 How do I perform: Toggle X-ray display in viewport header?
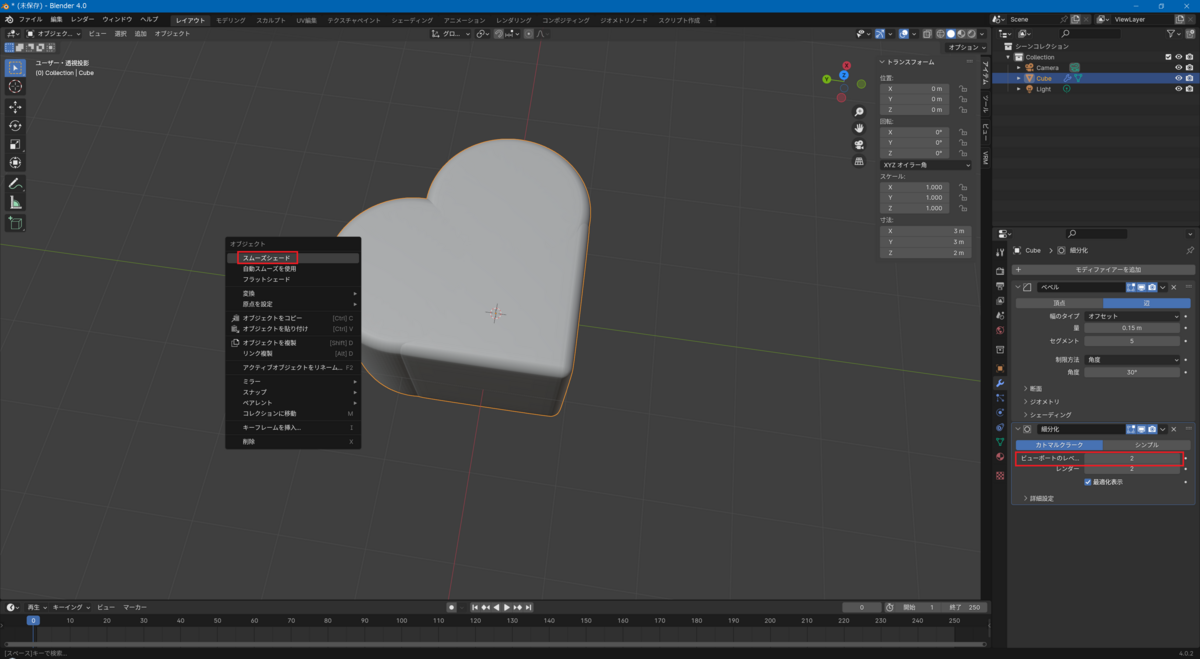(x=925, y=33)
